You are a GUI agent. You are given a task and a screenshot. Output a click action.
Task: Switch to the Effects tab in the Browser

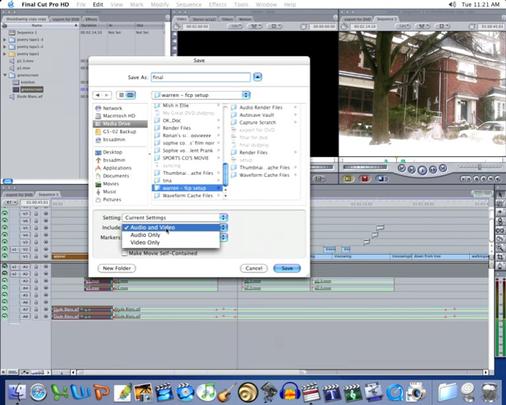(x=91, y=19)
